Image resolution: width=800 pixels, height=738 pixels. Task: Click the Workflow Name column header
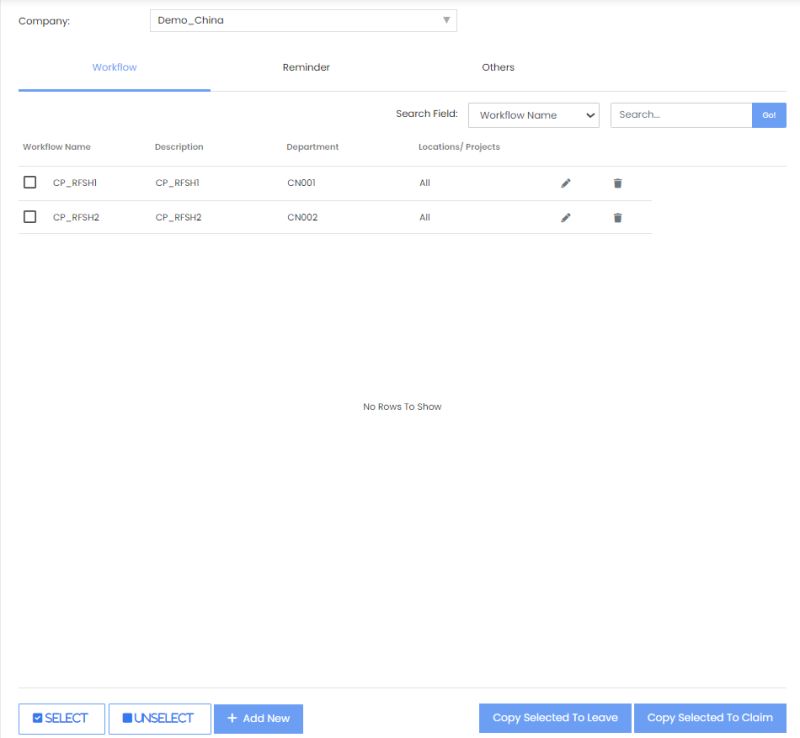57,147
